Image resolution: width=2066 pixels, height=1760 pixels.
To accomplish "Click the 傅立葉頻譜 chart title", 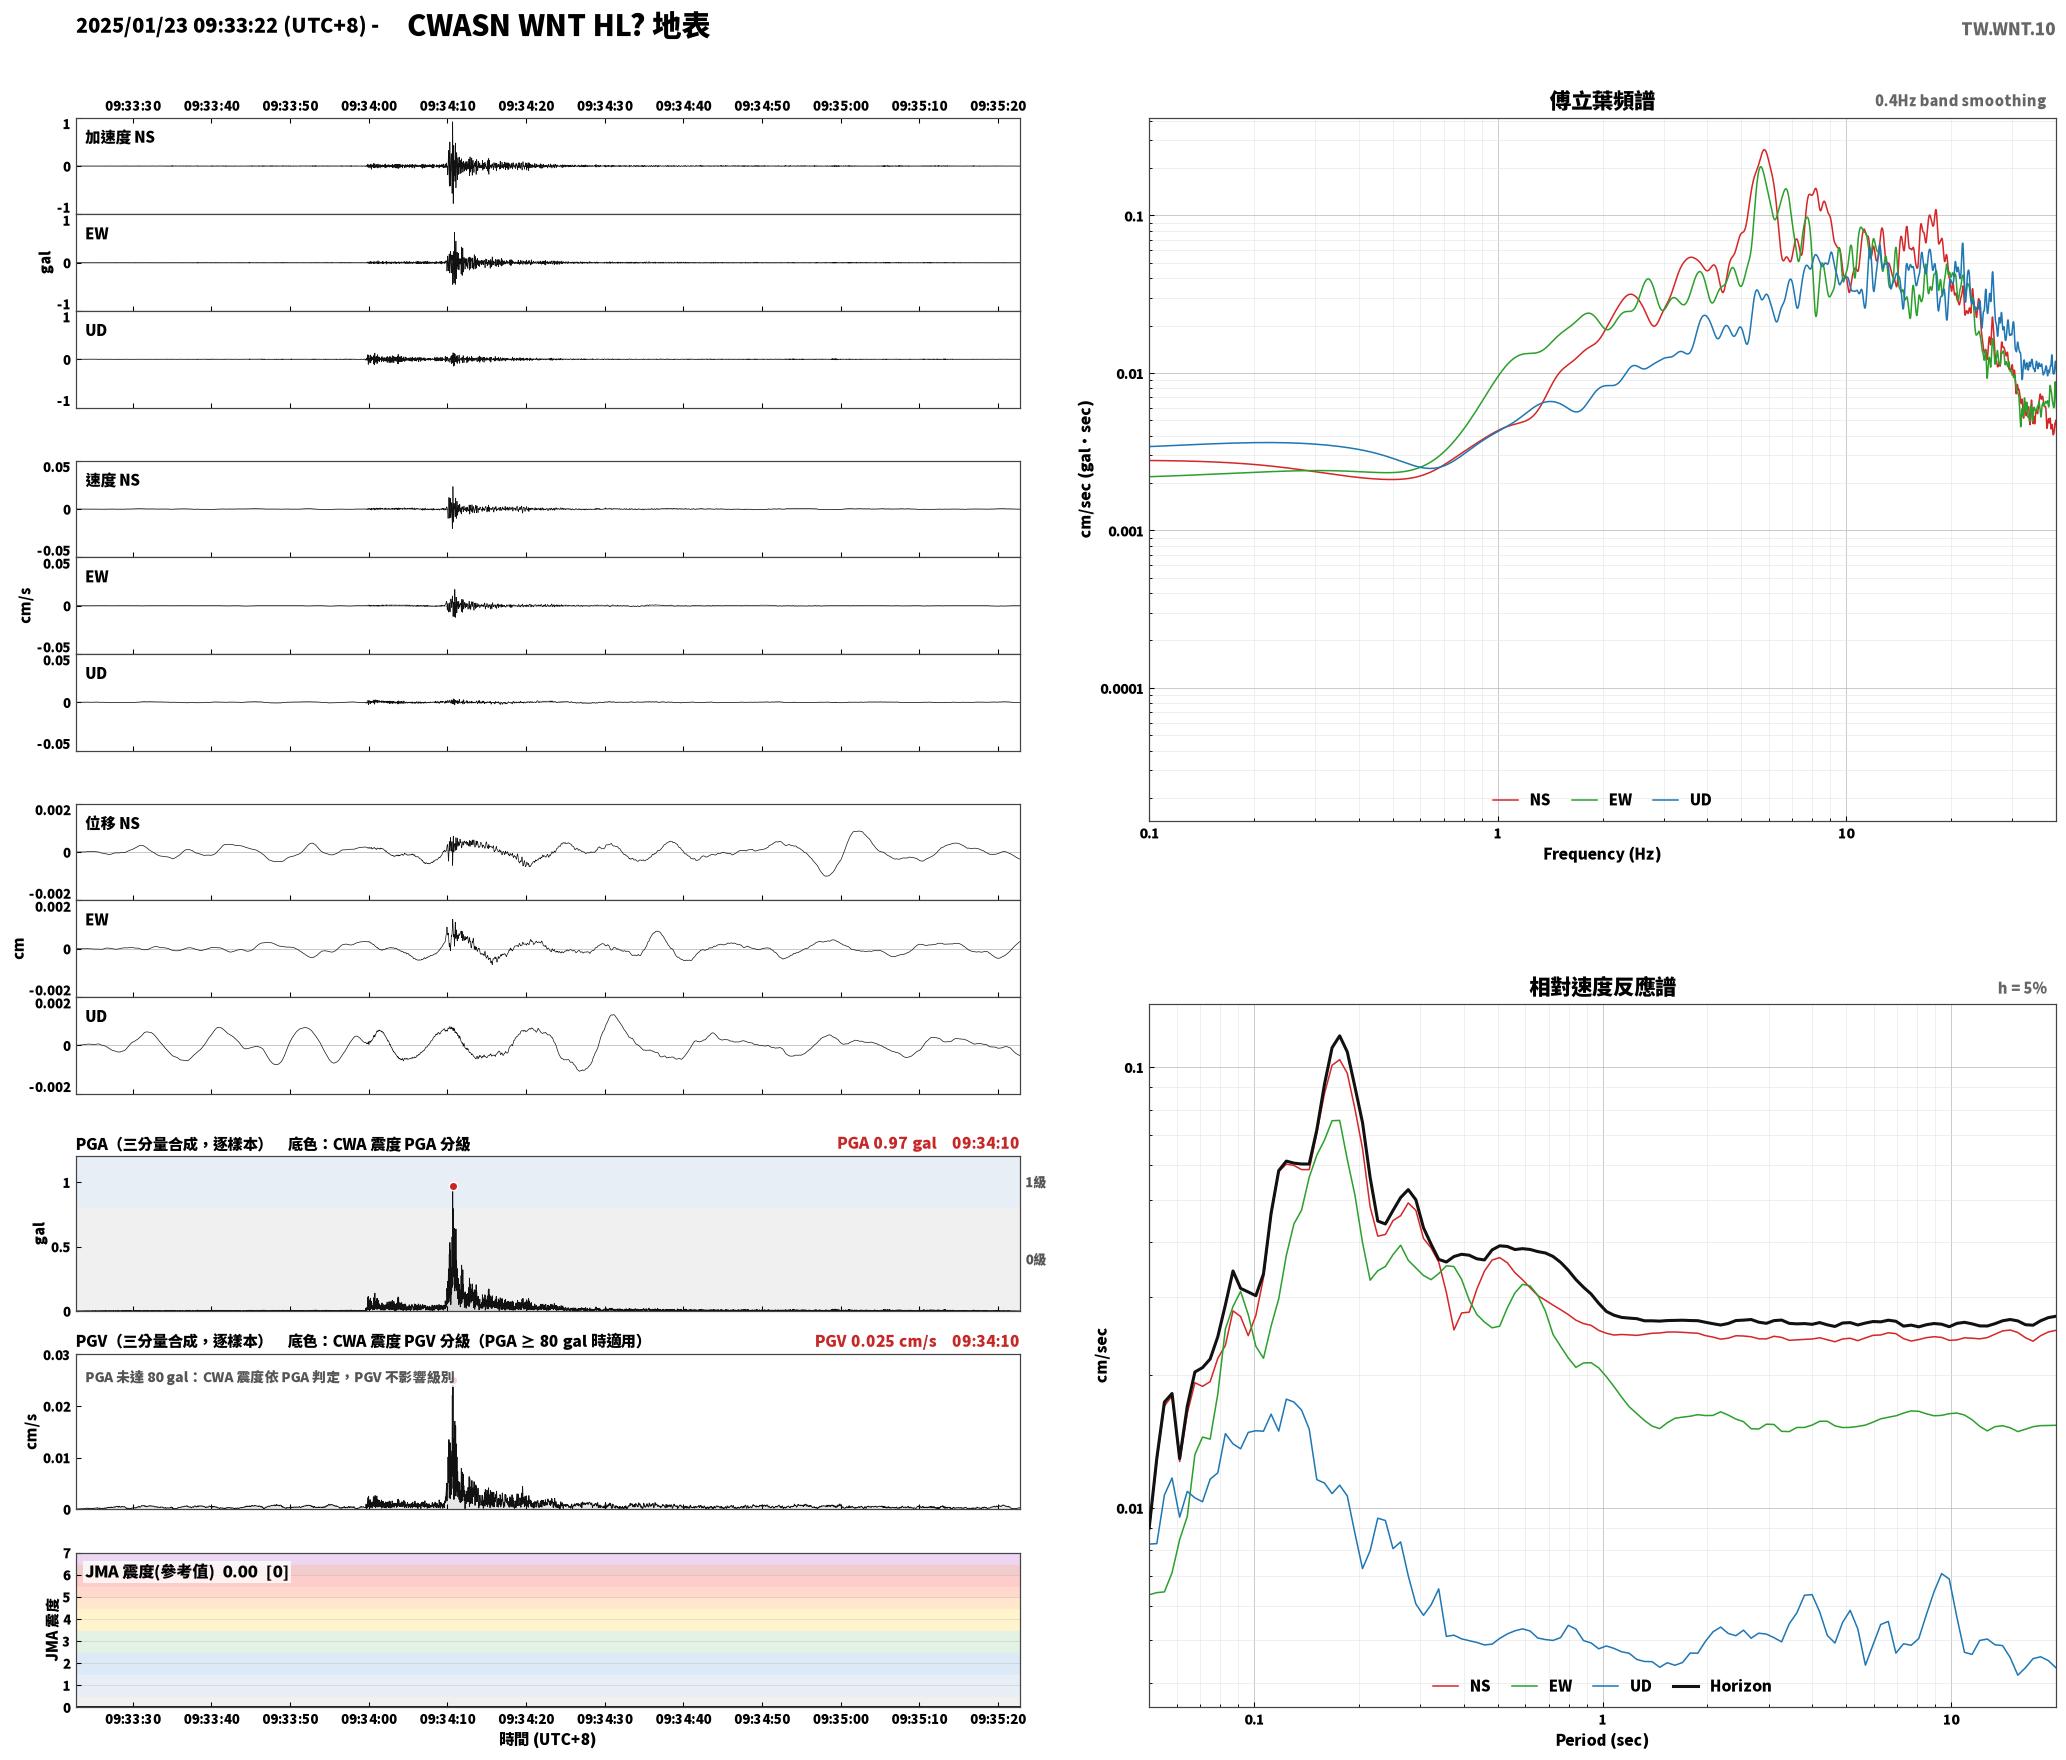I will pos(1602,100).
